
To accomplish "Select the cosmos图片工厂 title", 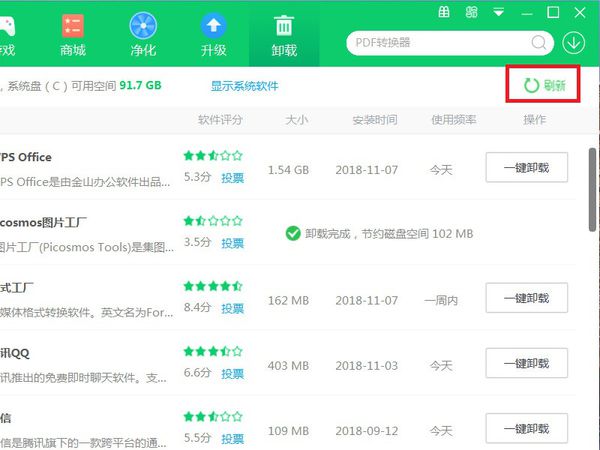I will [x=43, y=222].
